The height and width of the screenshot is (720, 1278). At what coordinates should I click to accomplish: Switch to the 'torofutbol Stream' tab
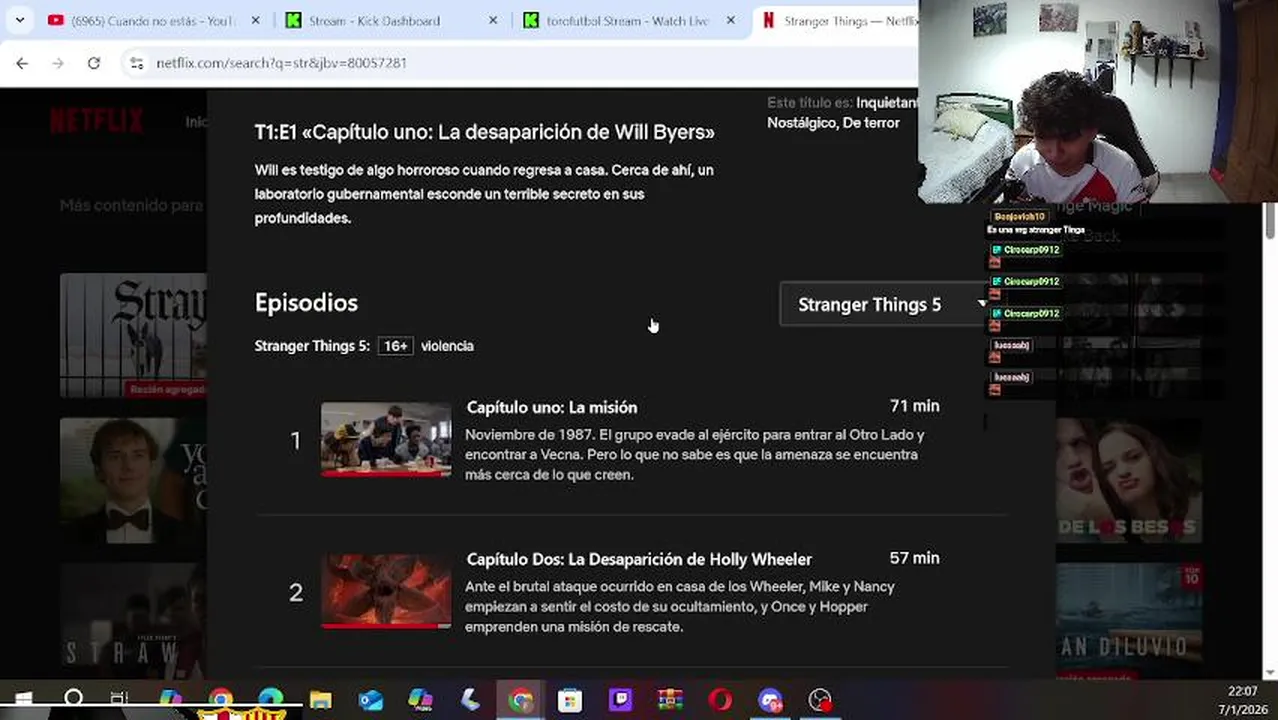point(627,20)
